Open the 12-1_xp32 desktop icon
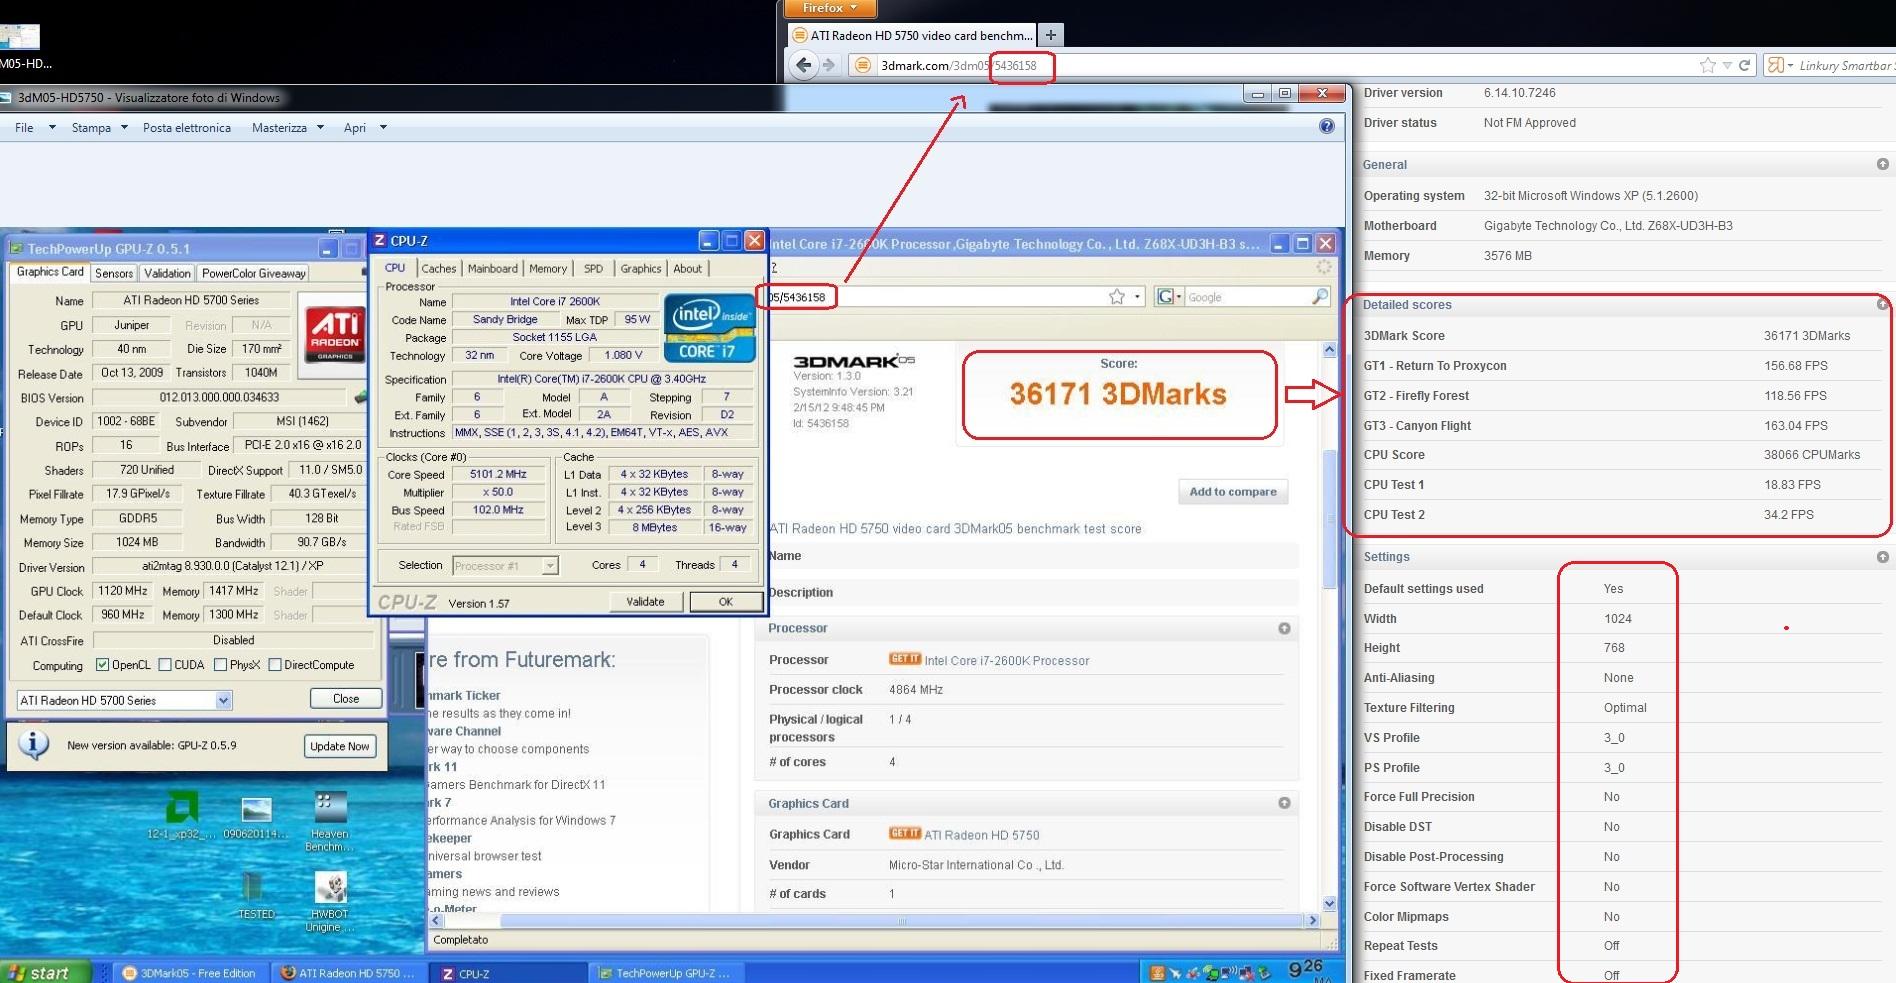This screenshot has height=983, width=1896. point(181,815)
